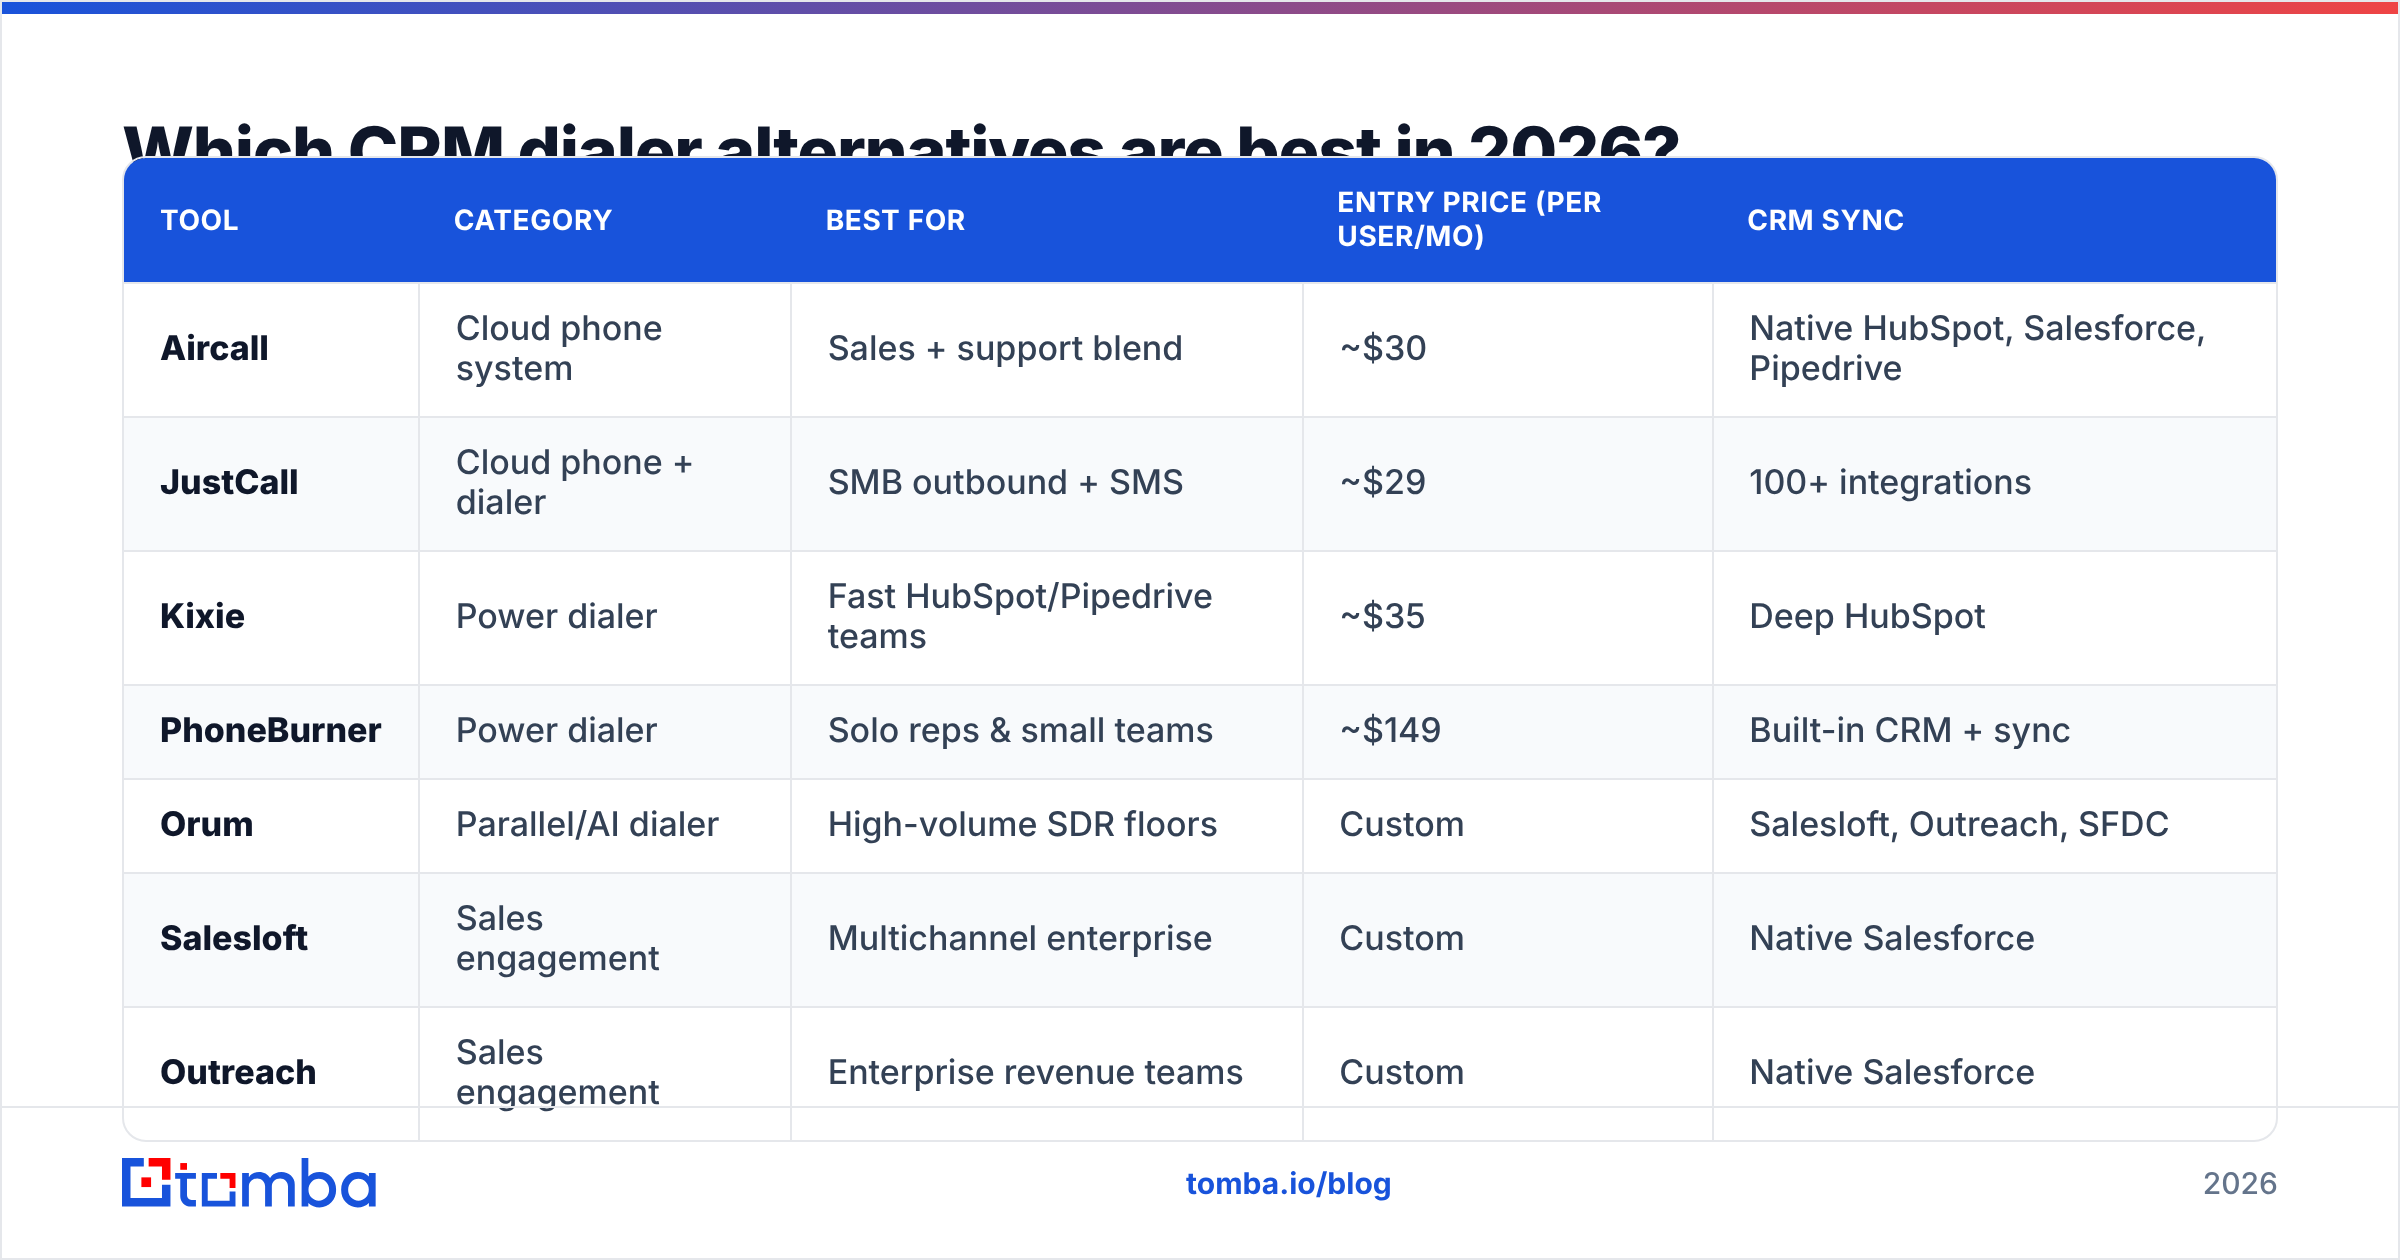Open the tomba.io/blog link
The image size is (2400, 1260).
pos(1288,1184)
